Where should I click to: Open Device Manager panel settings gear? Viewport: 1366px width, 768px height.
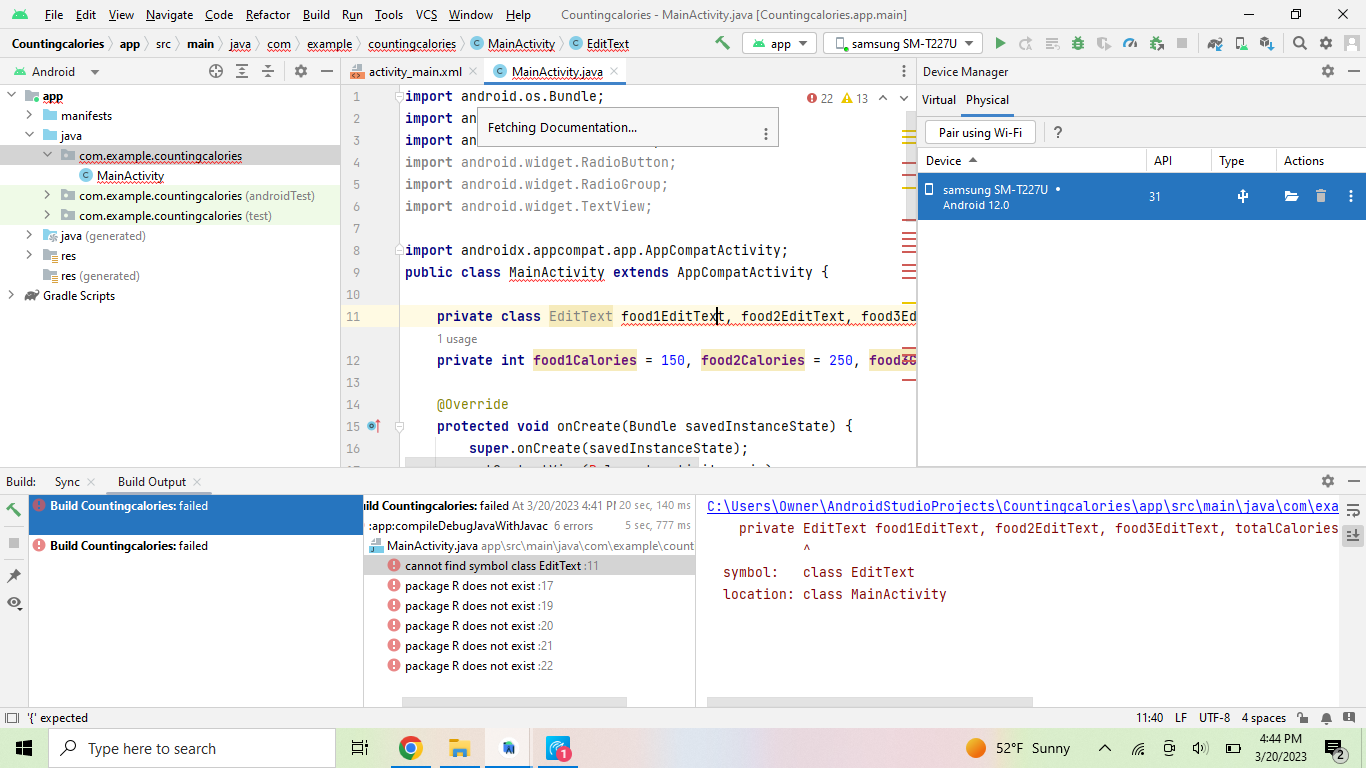click(1328, 71)
